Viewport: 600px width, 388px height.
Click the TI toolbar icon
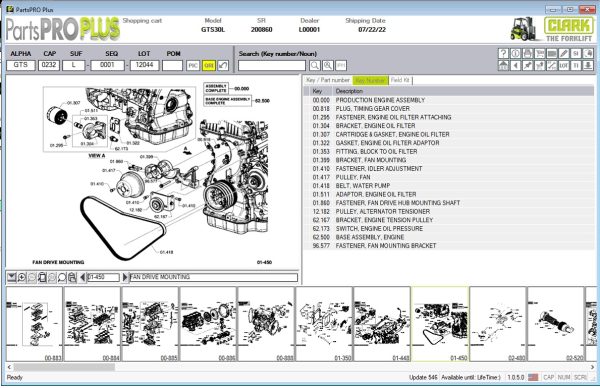[x=576, y=65]
